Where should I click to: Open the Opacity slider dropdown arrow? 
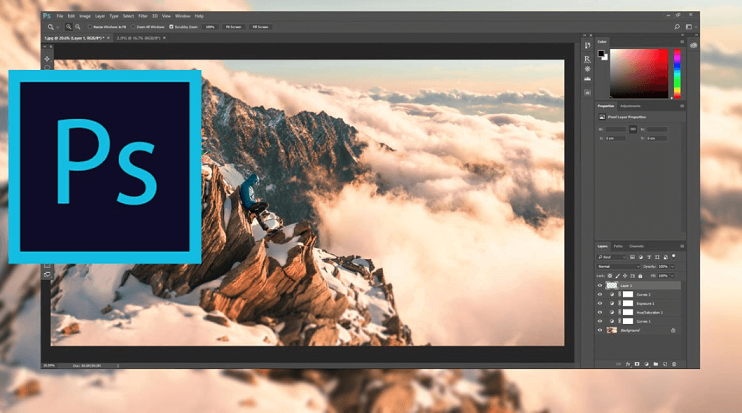(672, 266)
